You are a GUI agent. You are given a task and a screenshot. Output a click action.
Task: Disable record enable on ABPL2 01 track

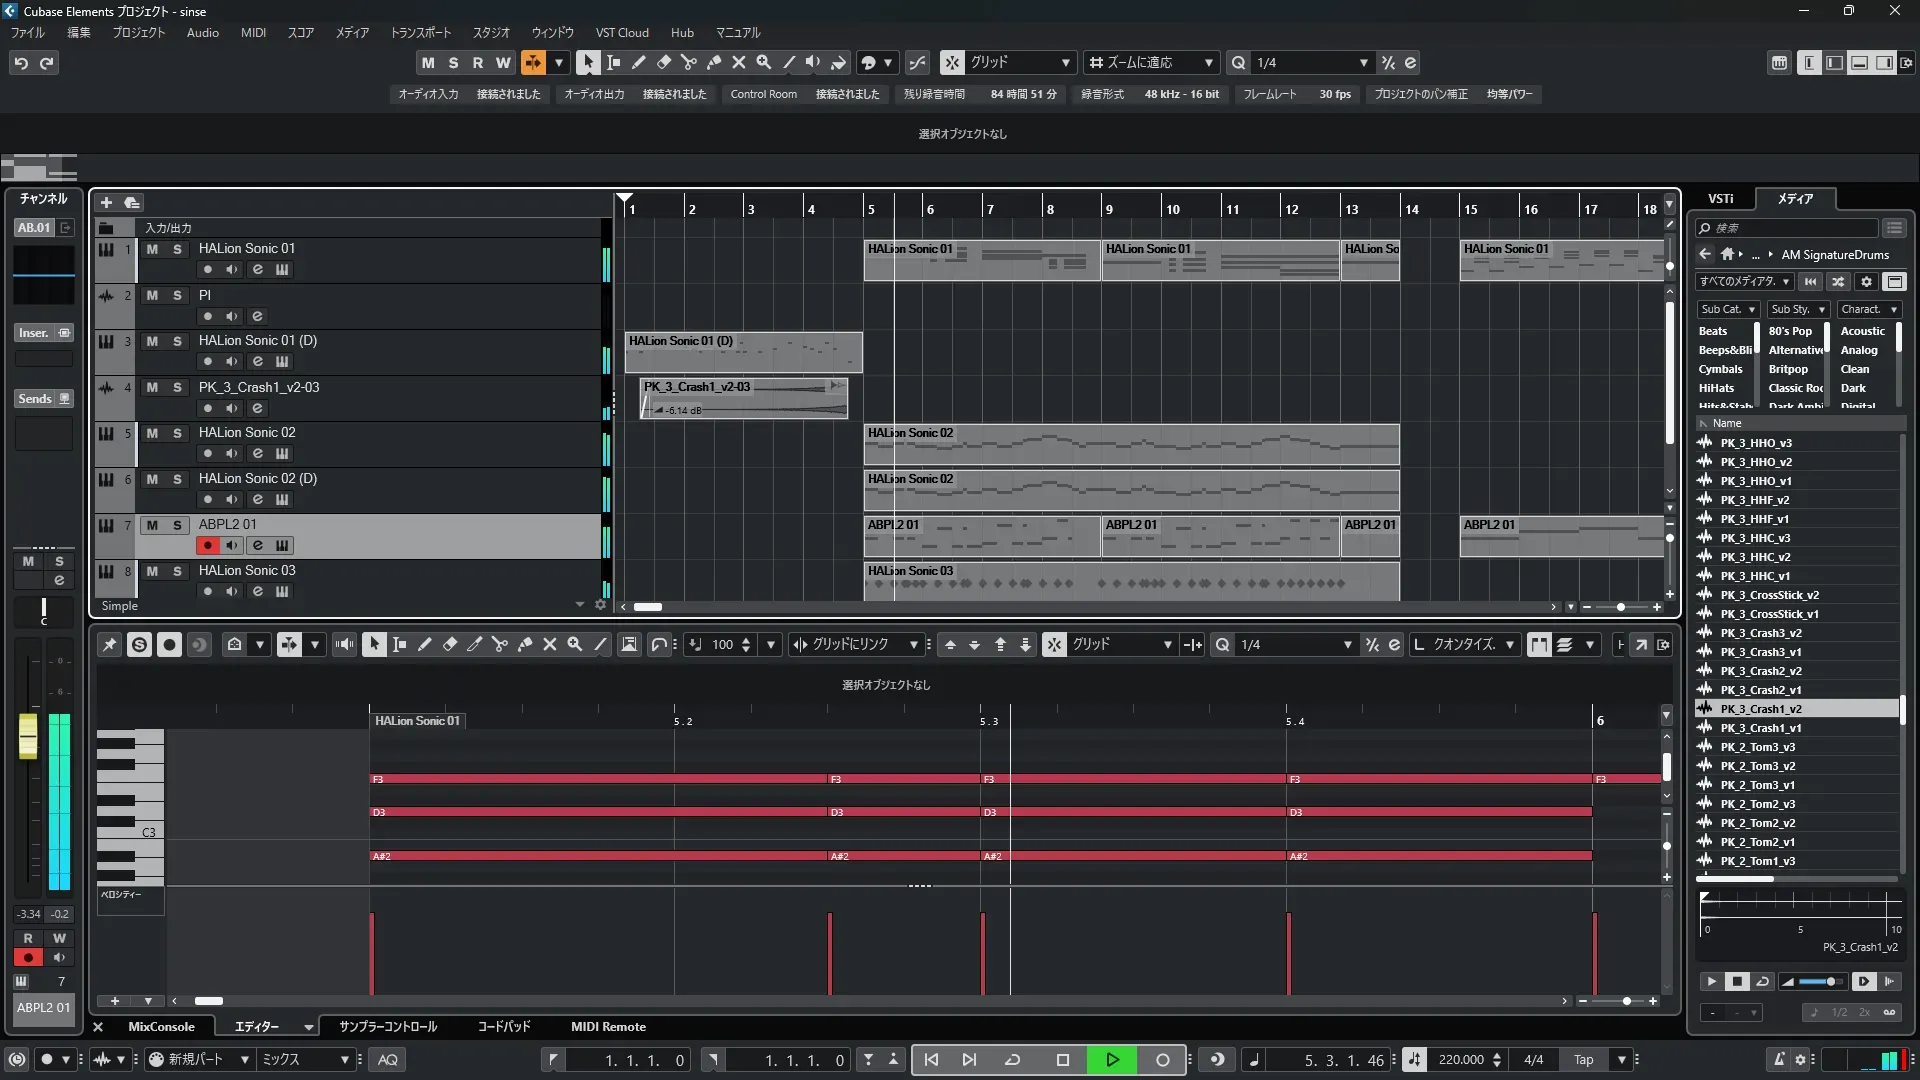tap(207, 545)
